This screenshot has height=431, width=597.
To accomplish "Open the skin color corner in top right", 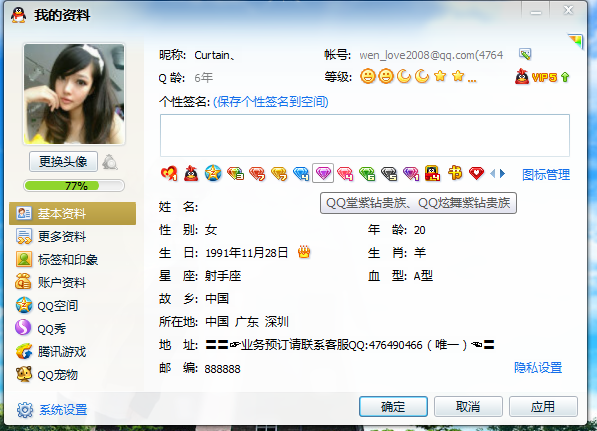I will pos(576,41).
